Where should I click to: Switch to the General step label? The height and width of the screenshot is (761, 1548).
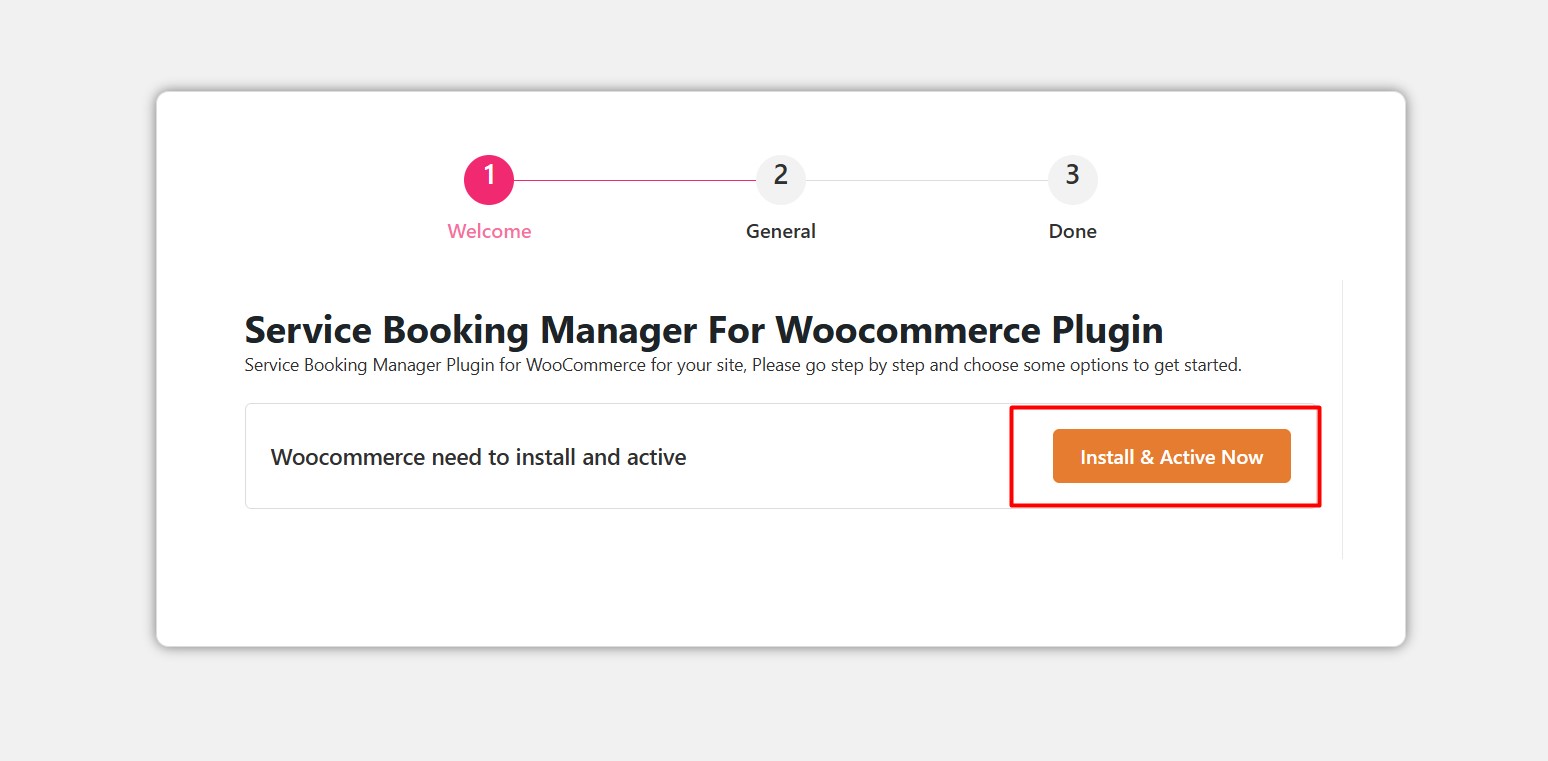coord(781,231)
